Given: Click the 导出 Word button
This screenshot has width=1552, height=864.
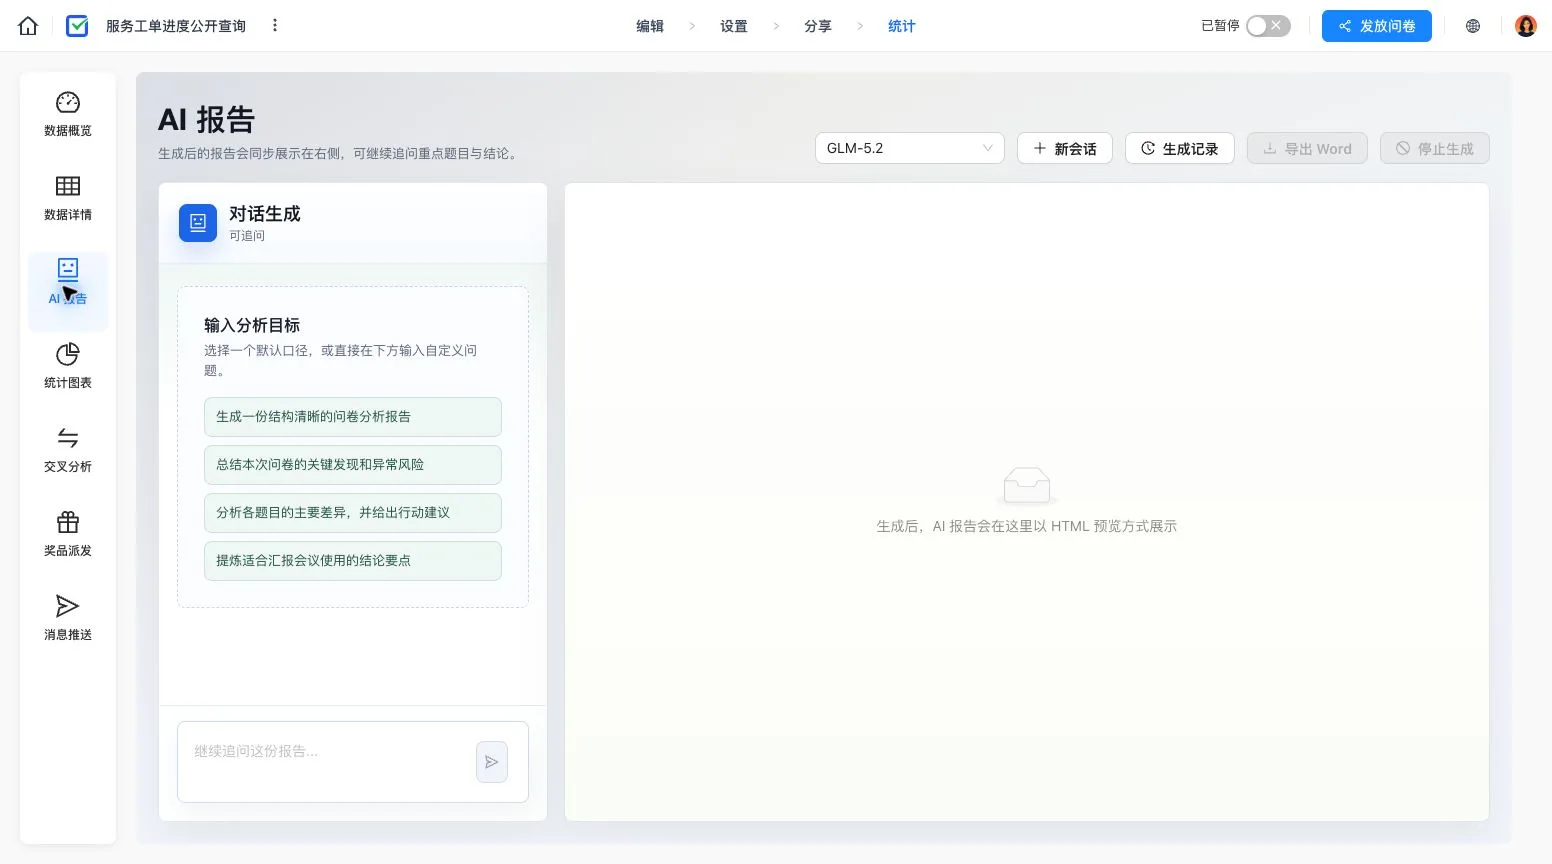Looking at the screenshot, I should point(1307,148).
